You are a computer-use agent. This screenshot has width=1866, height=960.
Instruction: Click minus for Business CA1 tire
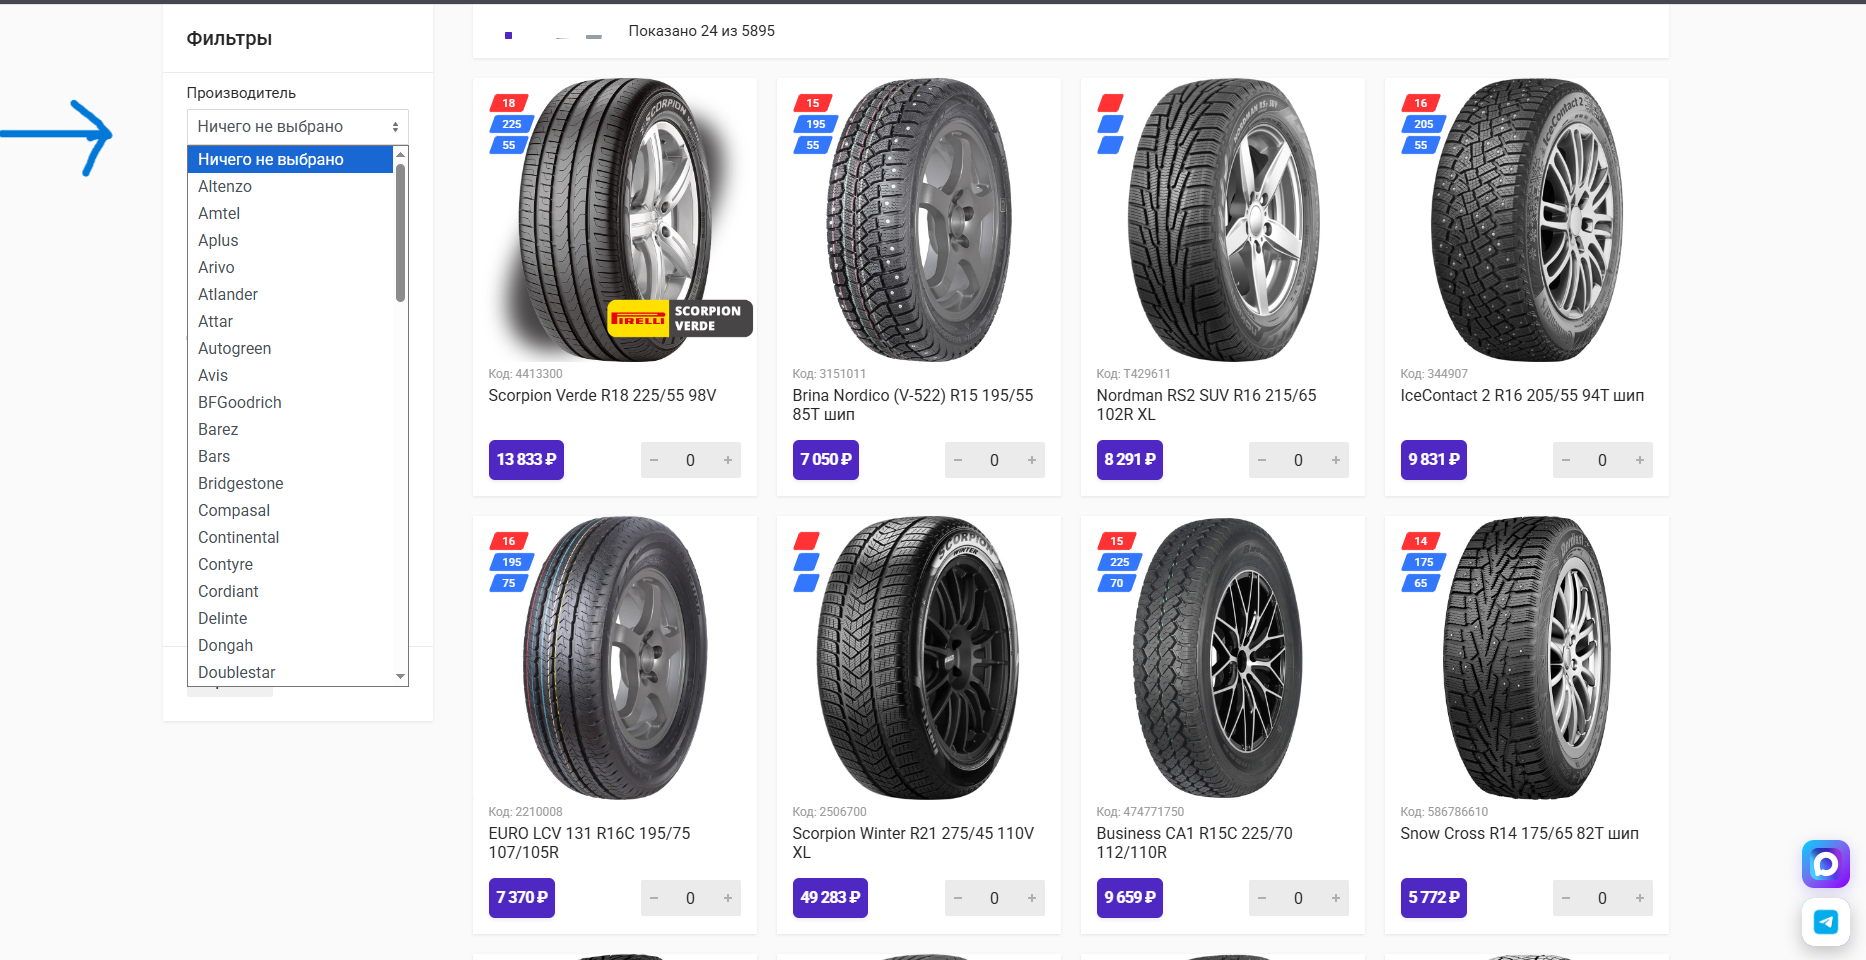(1262, 898)
